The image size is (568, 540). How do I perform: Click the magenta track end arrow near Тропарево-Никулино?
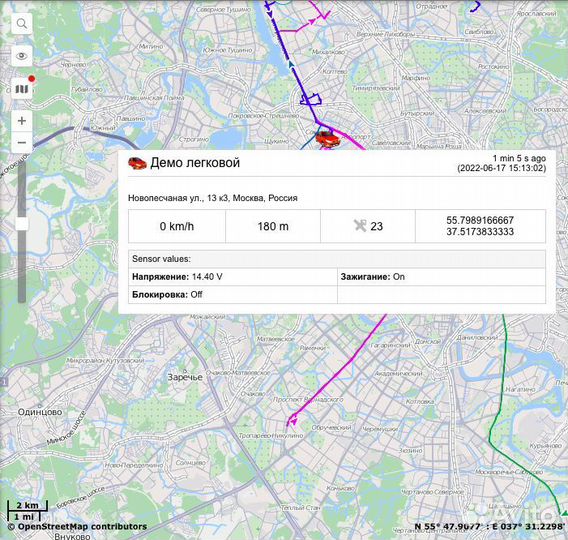(x=293, y=421)
